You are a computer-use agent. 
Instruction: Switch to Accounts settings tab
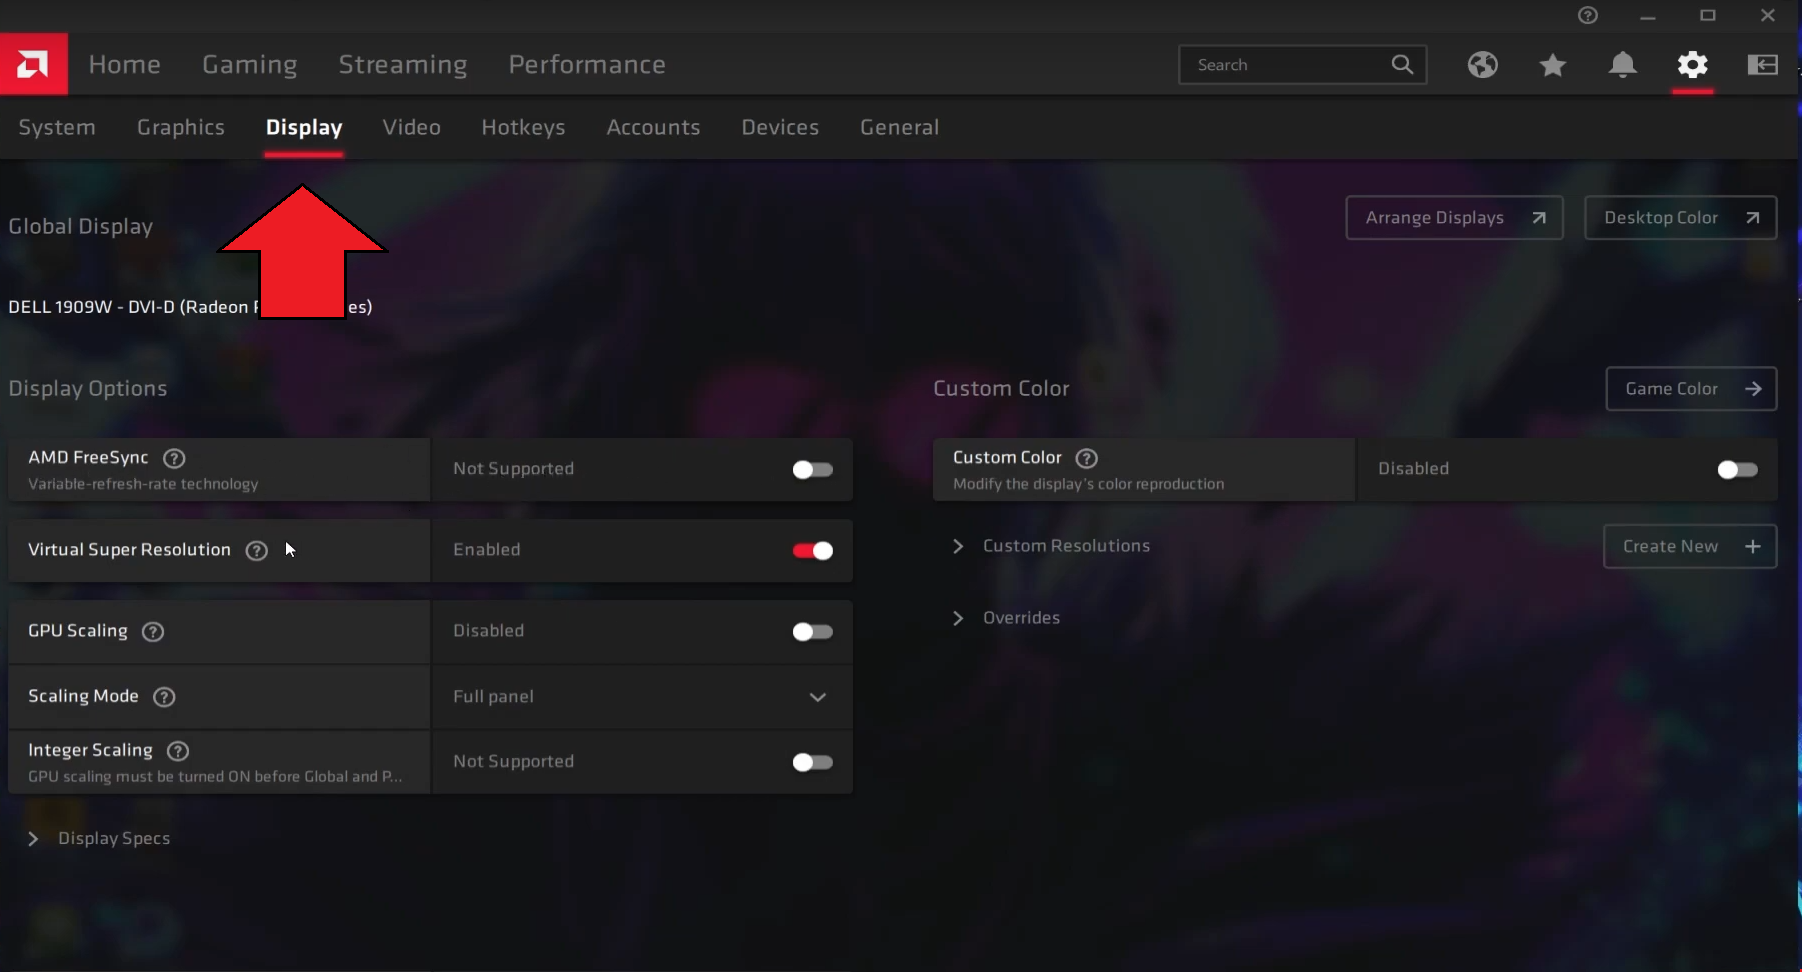(653, 127)
